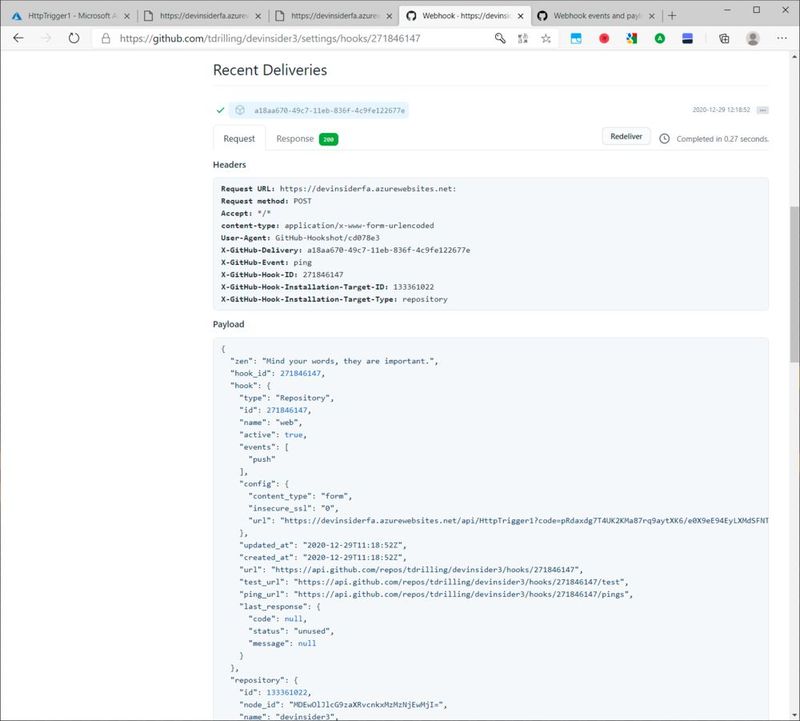The image size is (800, 721).
Task: Open the blue calendar extension icon
Action: 576,38
